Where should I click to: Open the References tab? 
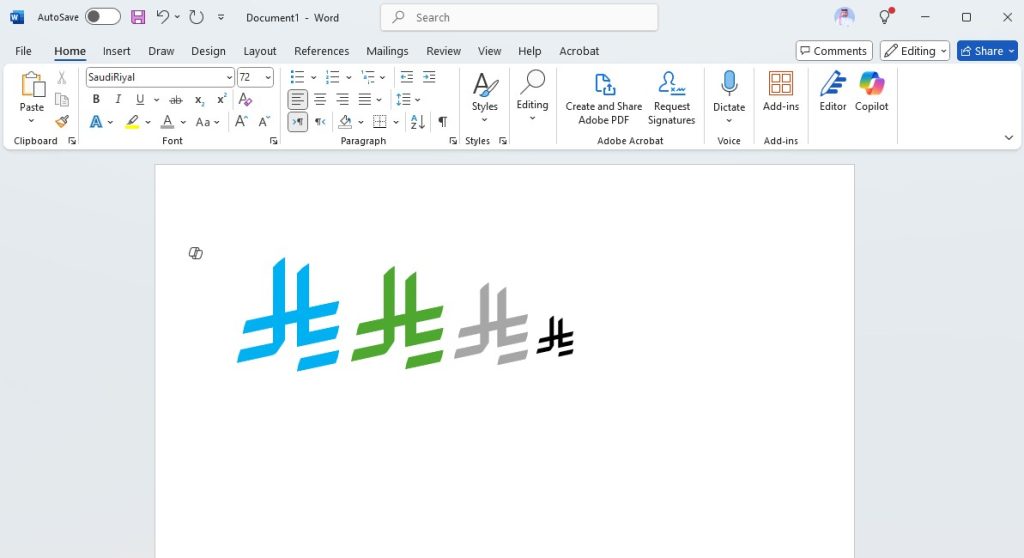click(321, 51)
